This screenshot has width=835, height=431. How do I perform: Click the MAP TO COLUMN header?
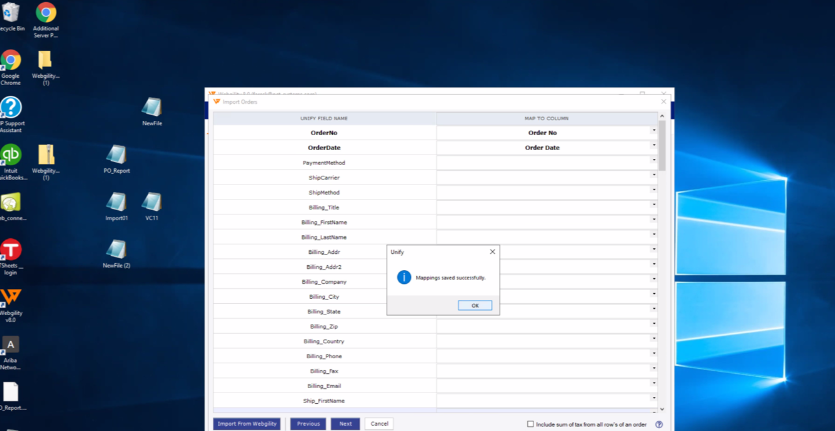click(x=546, y=118)
